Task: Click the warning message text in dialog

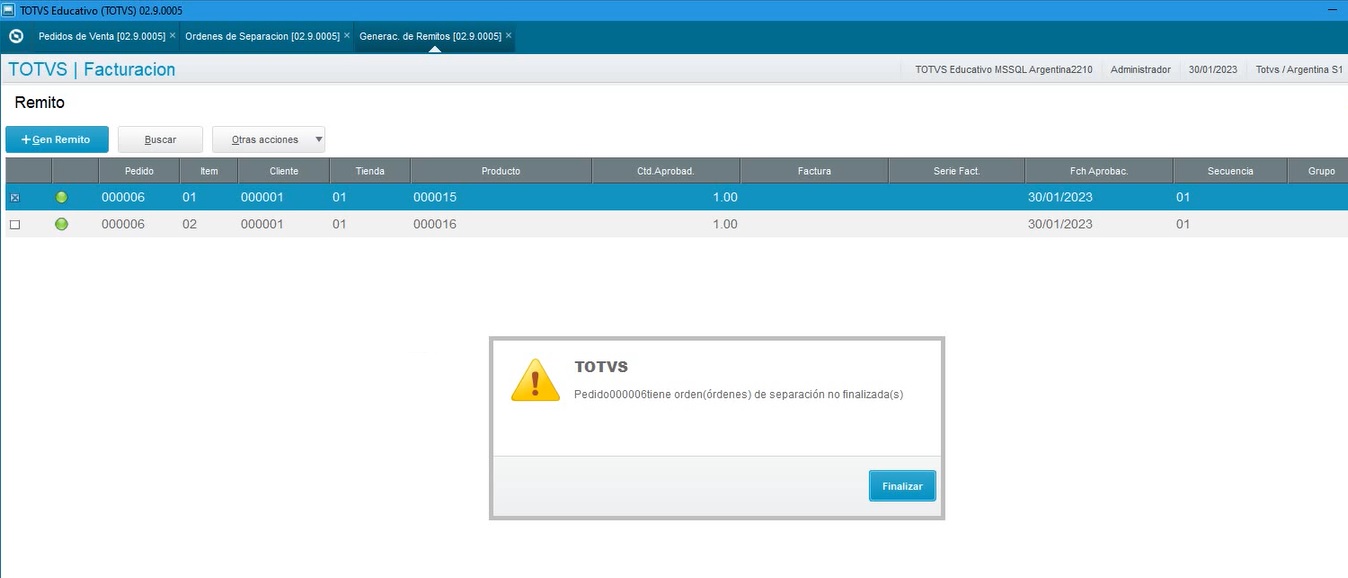Action: click(738, 394)
